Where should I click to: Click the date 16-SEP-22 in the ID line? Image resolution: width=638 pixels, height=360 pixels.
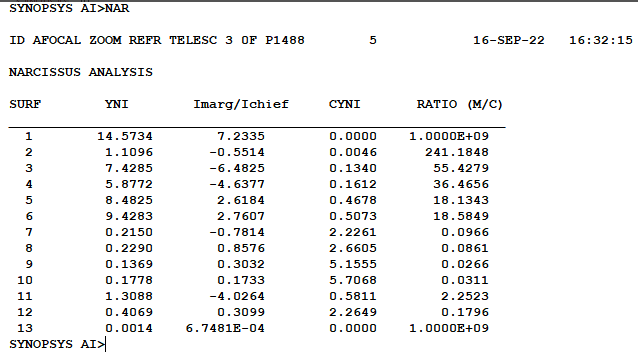509,40
